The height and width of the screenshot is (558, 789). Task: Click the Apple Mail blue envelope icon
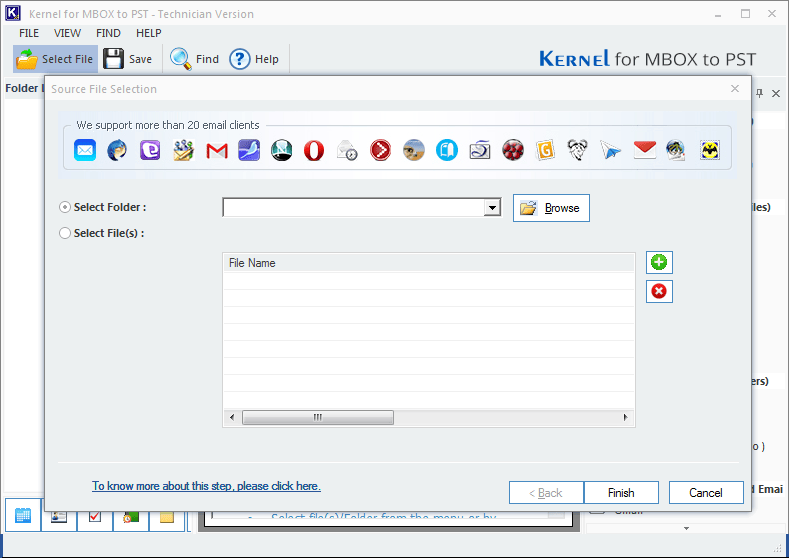coord(85,150)
